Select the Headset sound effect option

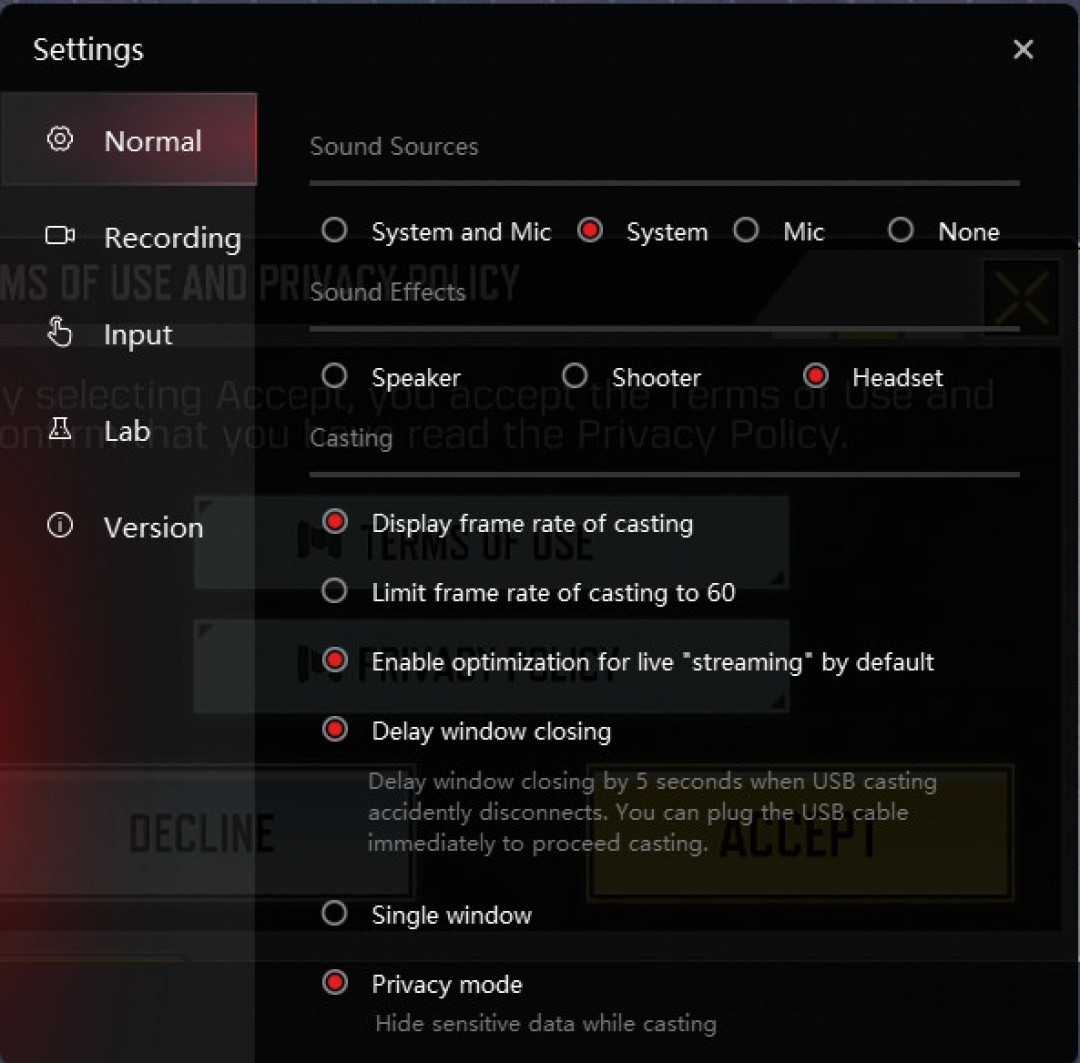click(x=816, y=376)
